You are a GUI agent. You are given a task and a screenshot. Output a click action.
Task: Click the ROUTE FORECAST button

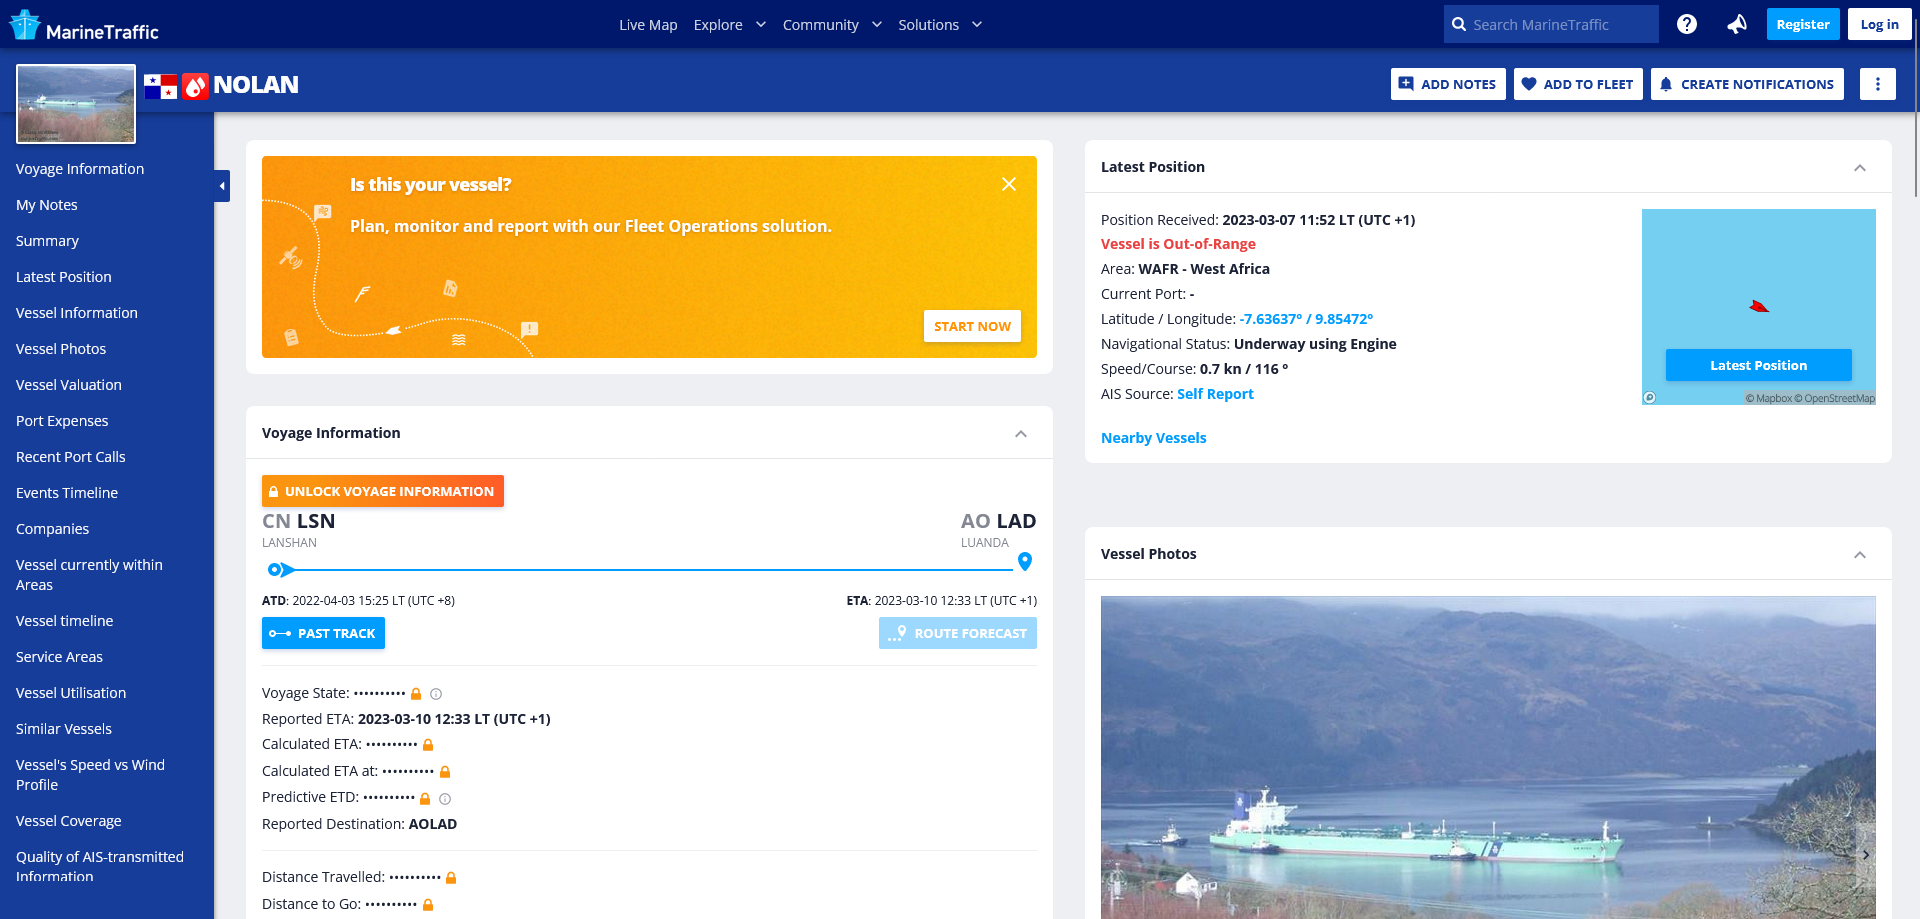(x=958, y=633)
